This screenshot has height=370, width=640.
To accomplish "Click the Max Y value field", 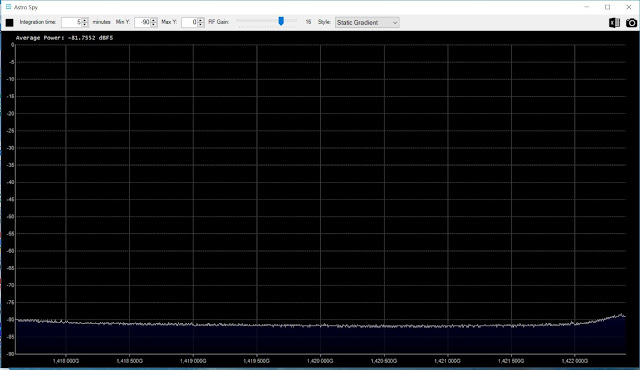I will [x=189, y=22].
